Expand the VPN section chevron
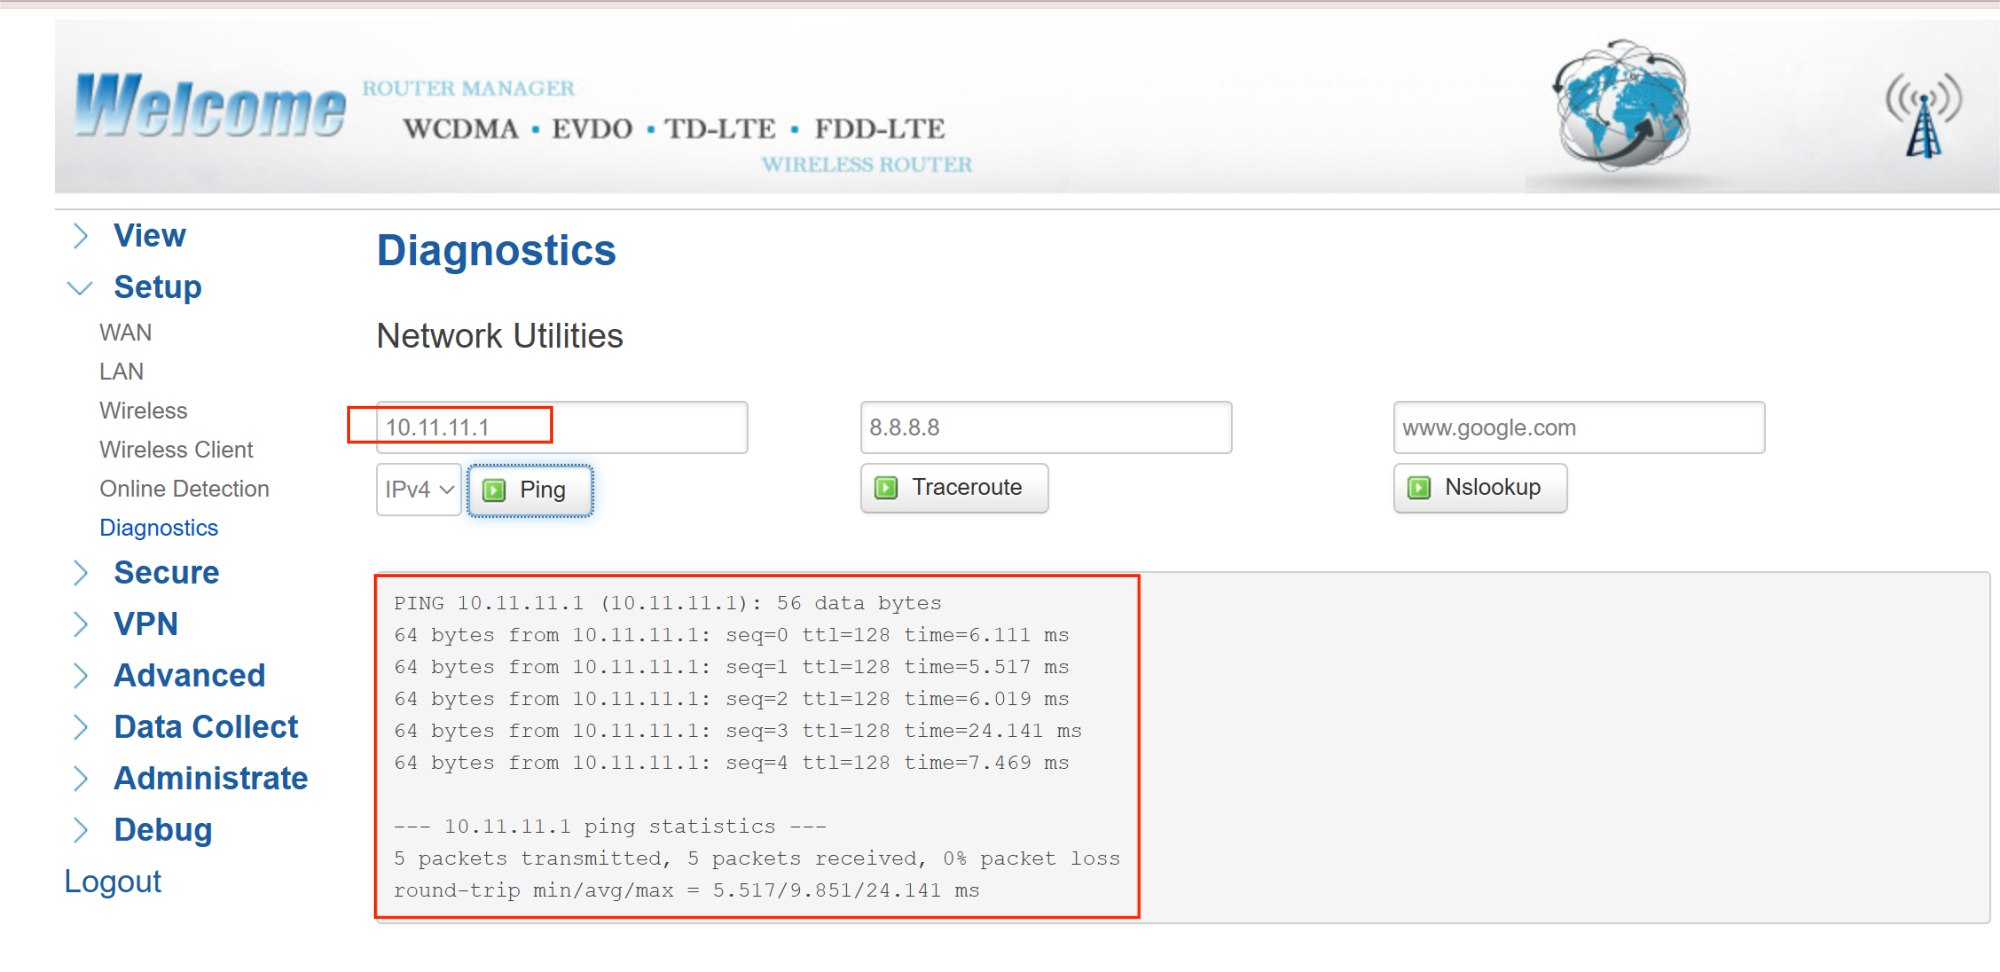 click(82, 625)
